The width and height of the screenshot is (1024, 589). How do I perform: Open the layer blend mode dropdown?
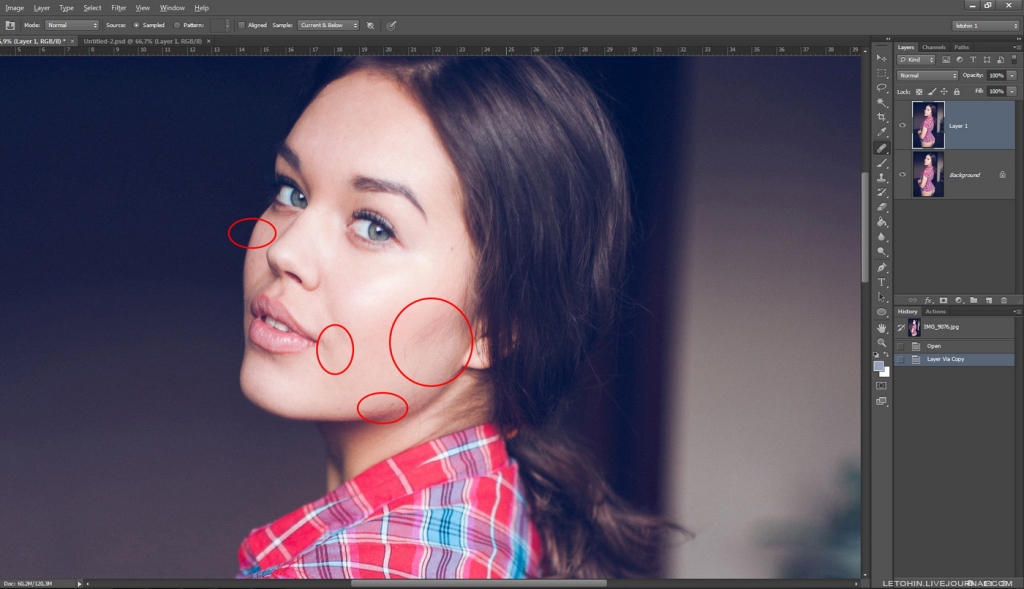pyautogui.click(x=927, y=76)
